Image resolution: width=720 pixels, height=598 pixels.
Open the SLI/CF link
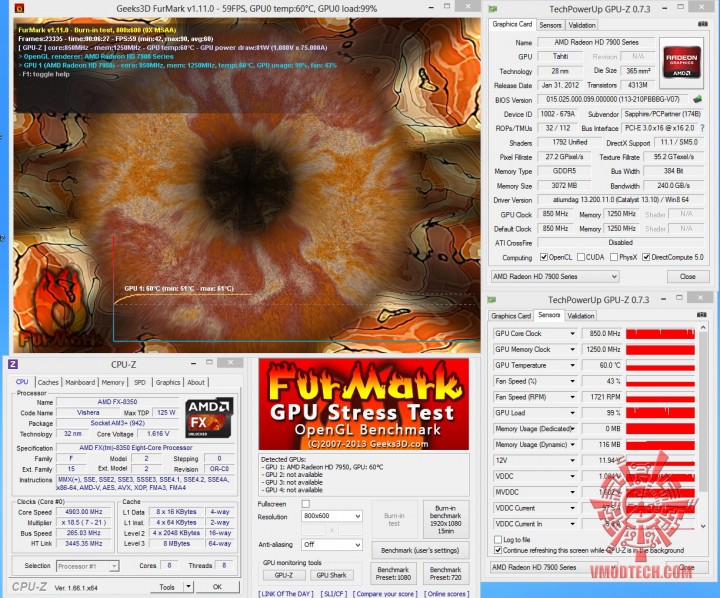coord(333,594)
